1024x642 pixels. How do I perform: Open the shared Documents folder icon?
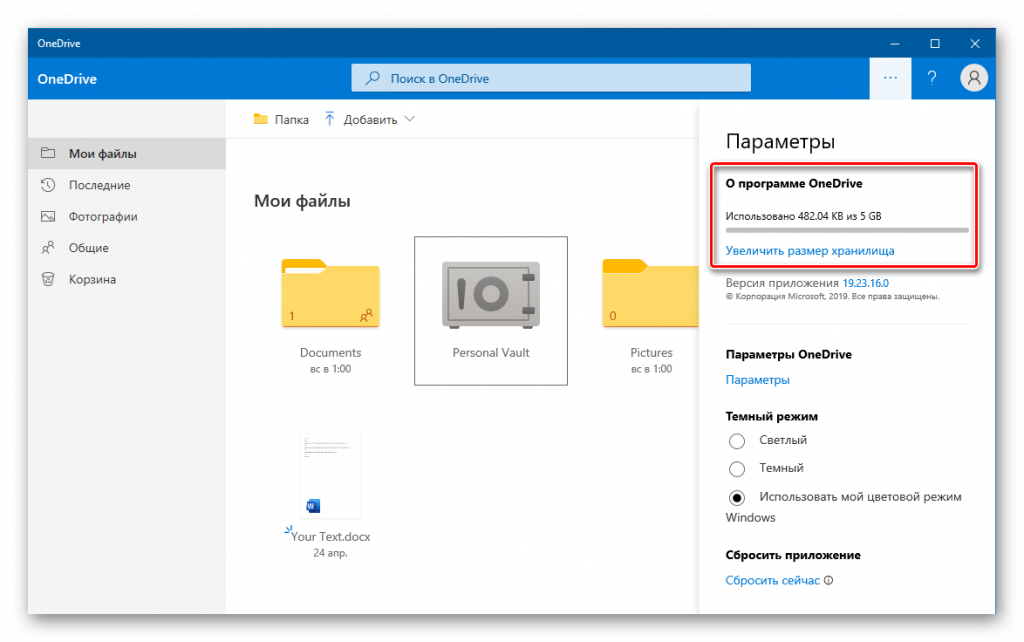pos(330,294)
